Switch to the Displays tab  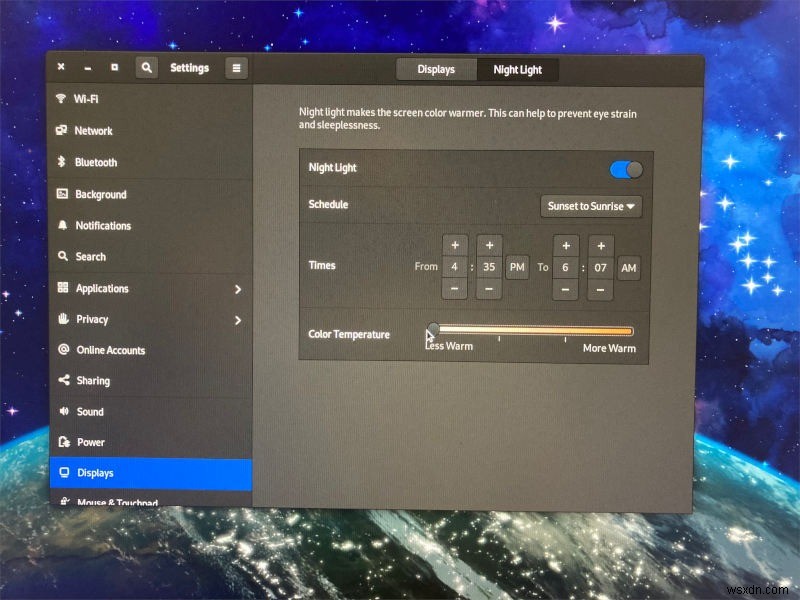437,69
